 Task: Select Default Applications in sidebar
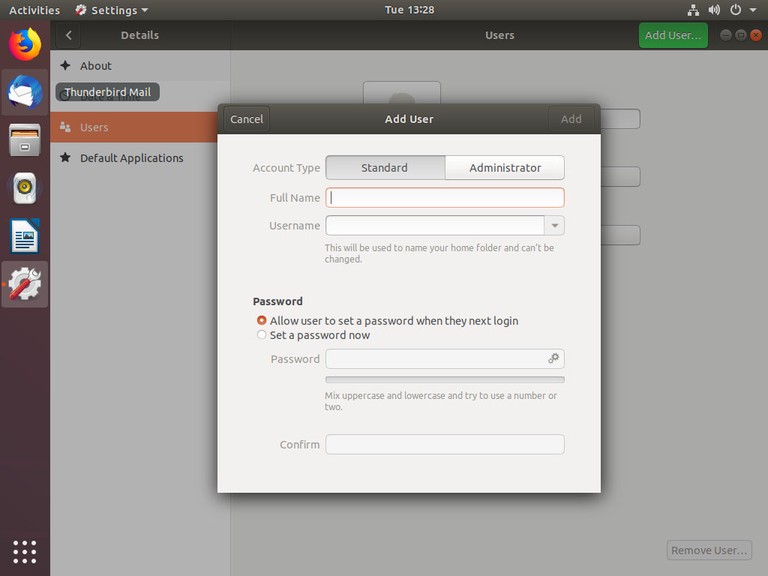[x=140, y=158]
